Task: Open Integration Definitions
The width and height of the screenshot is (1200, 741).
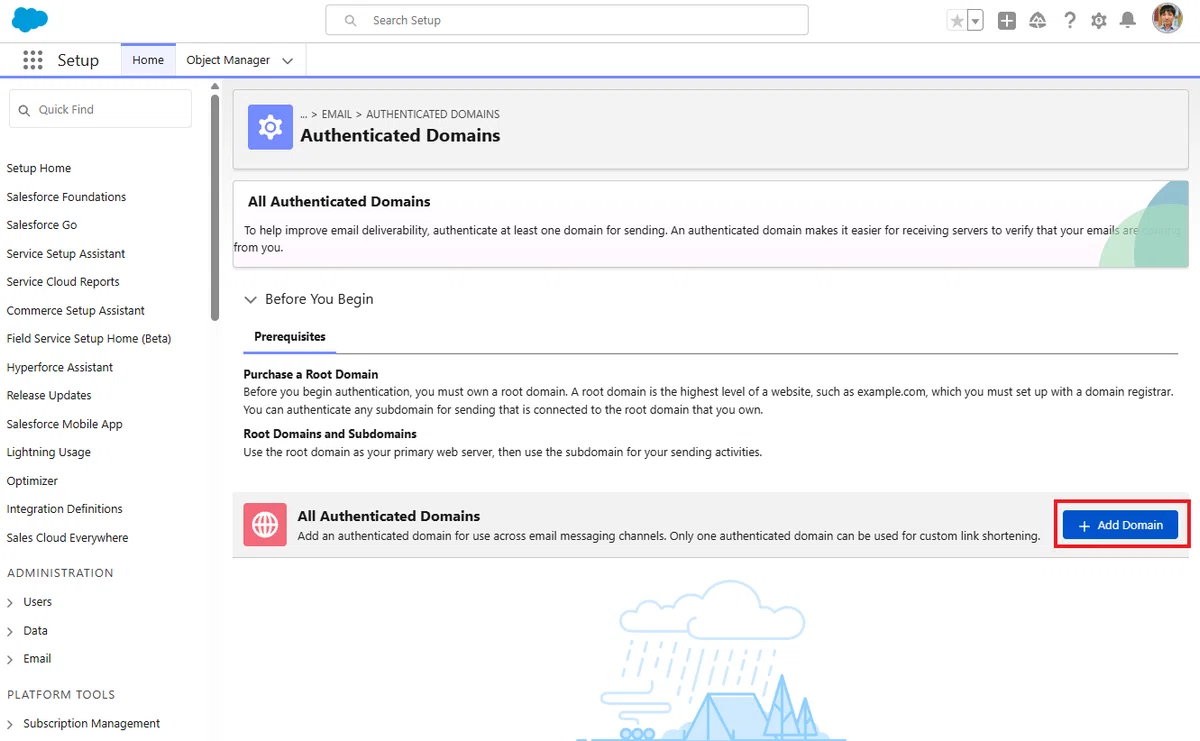Action: [x=65, y=509]
